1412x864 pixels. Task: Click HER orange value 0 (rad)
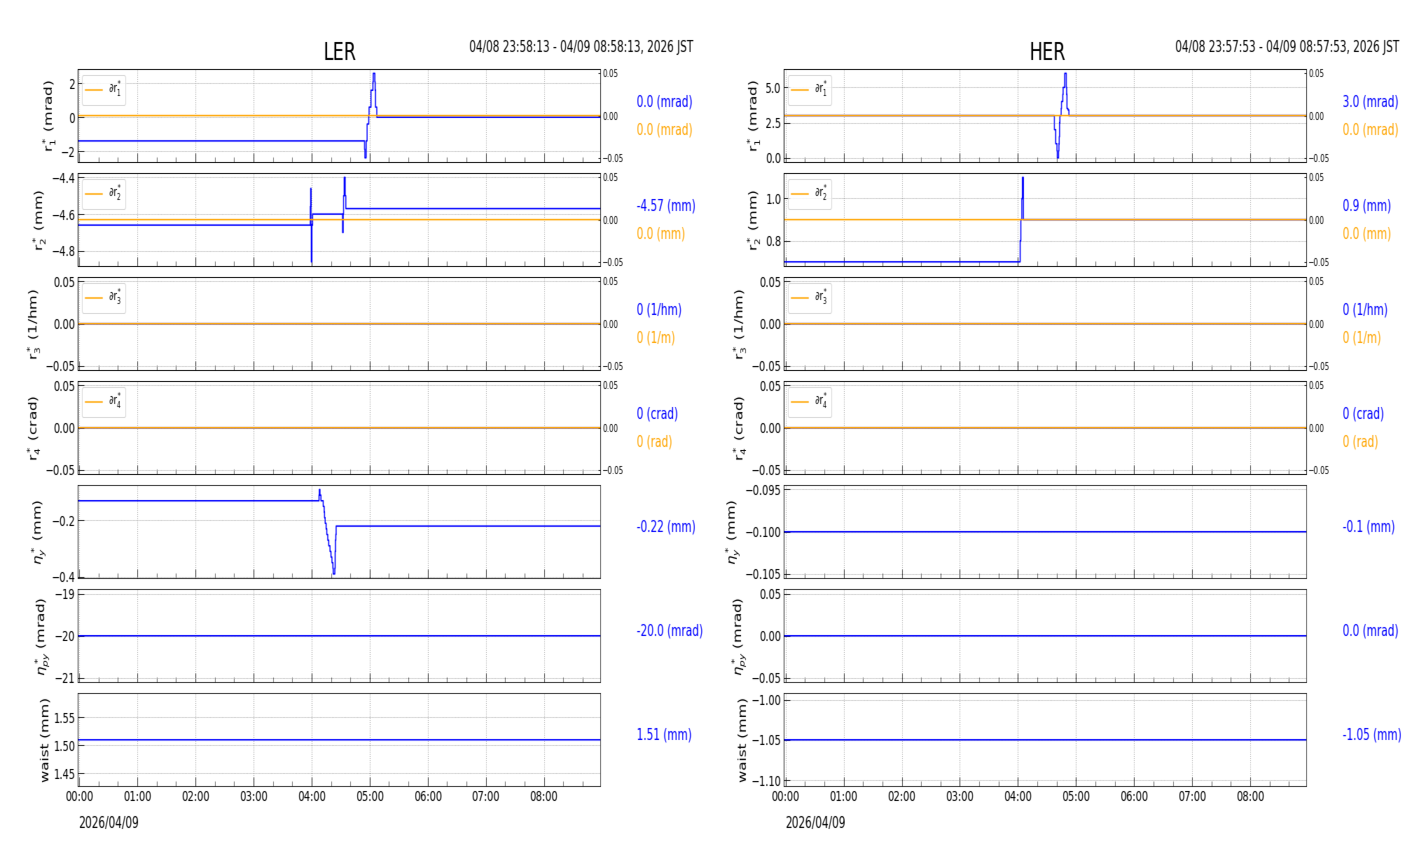(x=1360, y=442)
